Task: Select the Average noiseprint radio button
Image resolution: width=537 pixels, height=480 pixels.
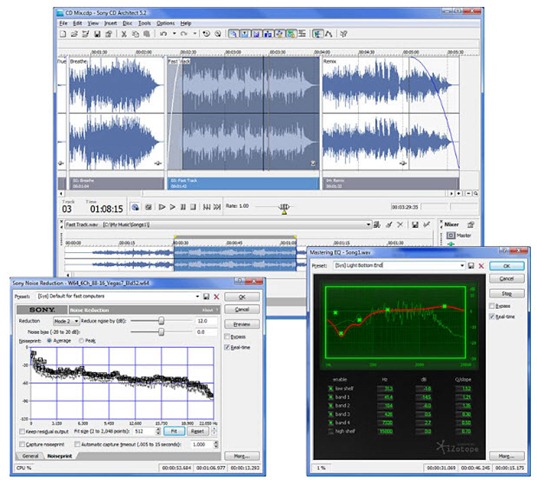Action: (50, 341)
